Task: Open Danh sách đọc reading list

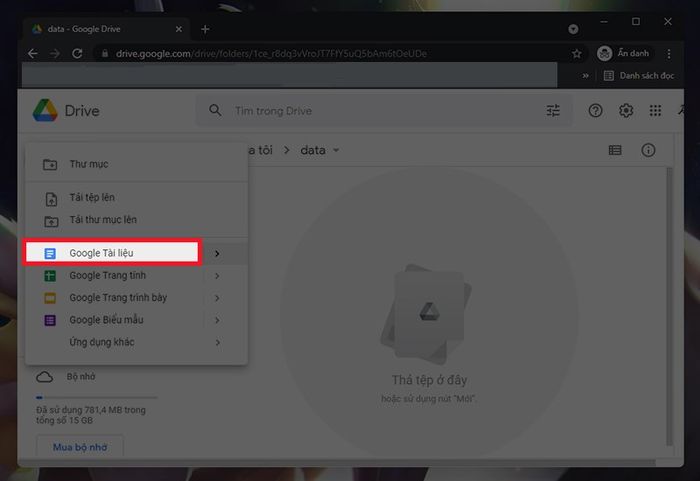Action: pyautogui.click(x=638, y=75)
